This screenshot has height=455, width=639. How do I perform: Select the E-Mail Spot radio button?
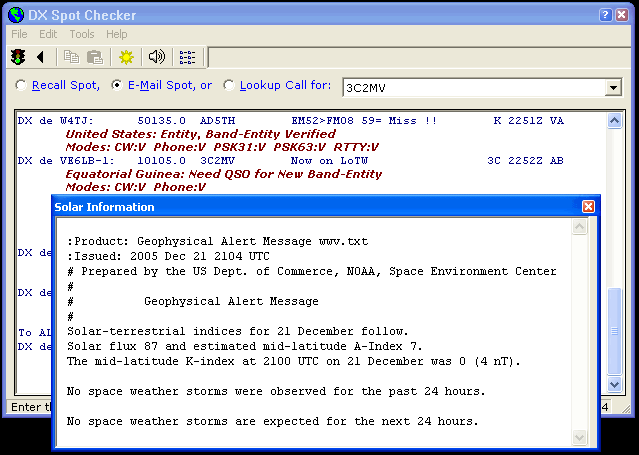pyautogui.click(x=117, y=85)
